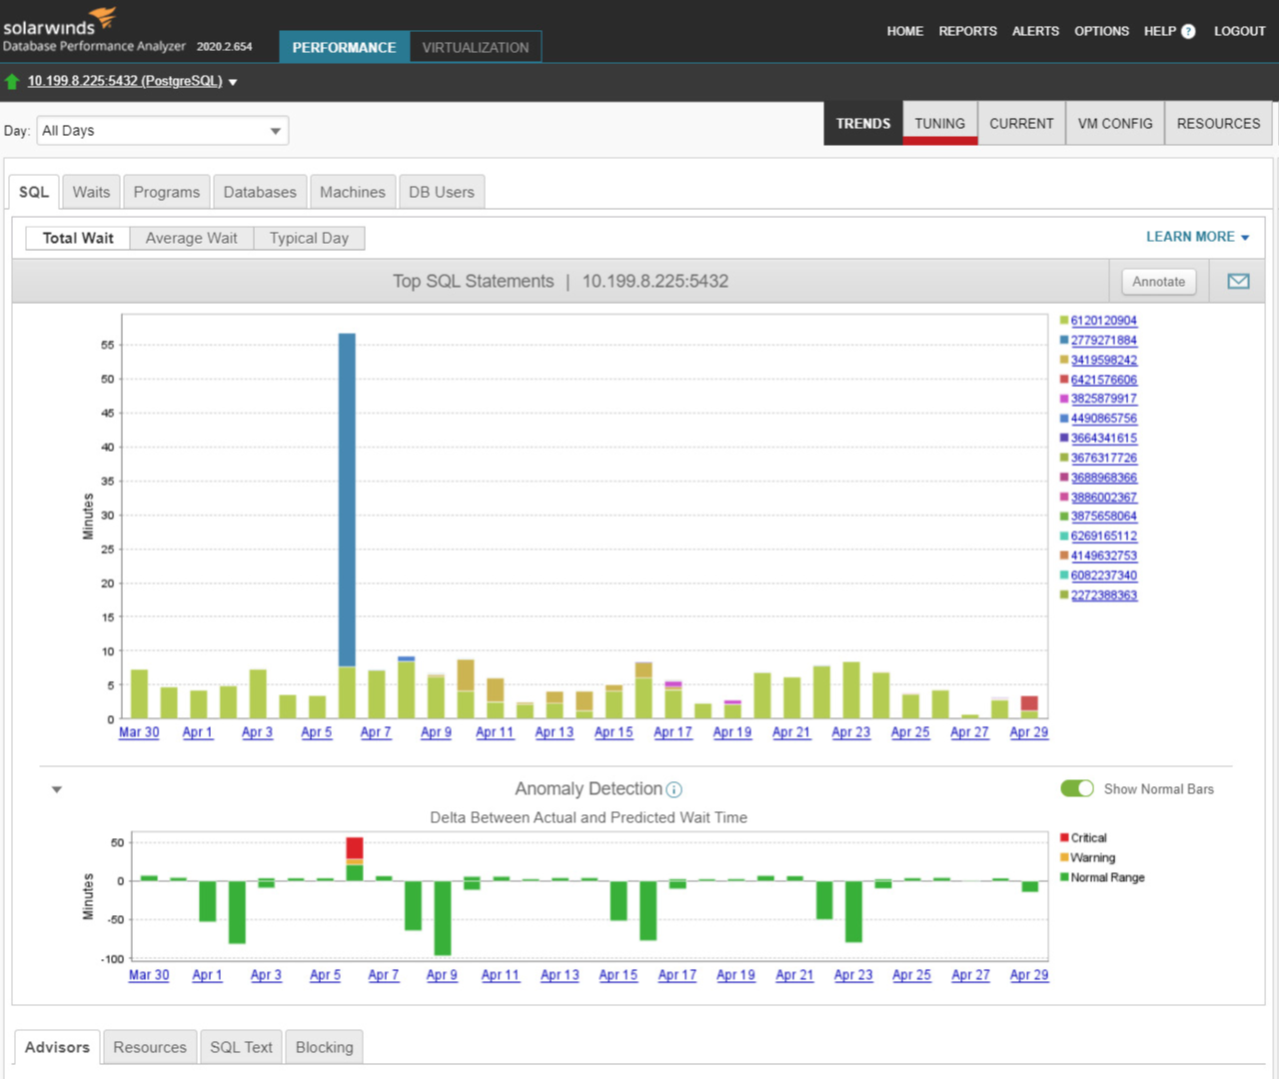Open SQL hash 2779271884 legend link
Image resolution: width=1279 pixels, height=1079 pixels.
pyautogui.click(x=1104, y=341)
